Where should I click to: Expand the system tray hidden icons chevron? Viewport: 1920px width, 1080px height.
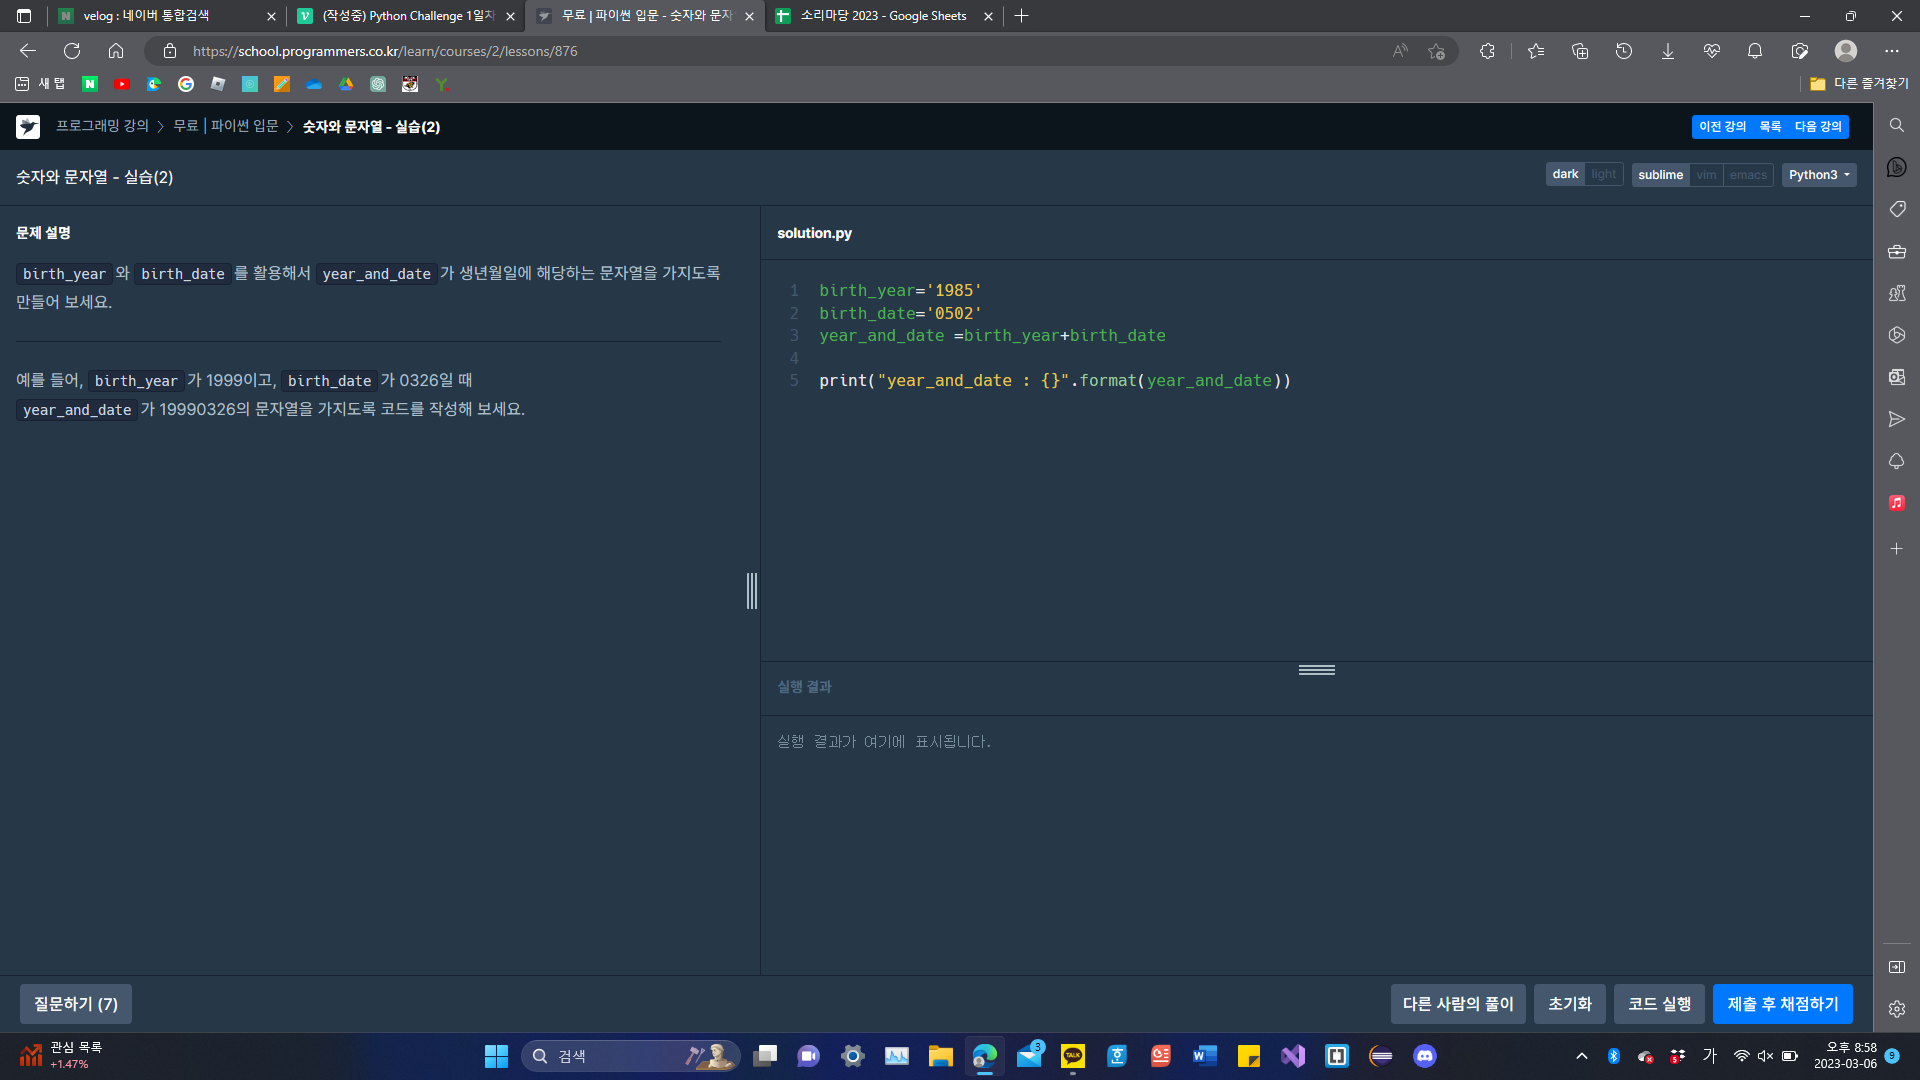point(1581,1056)
